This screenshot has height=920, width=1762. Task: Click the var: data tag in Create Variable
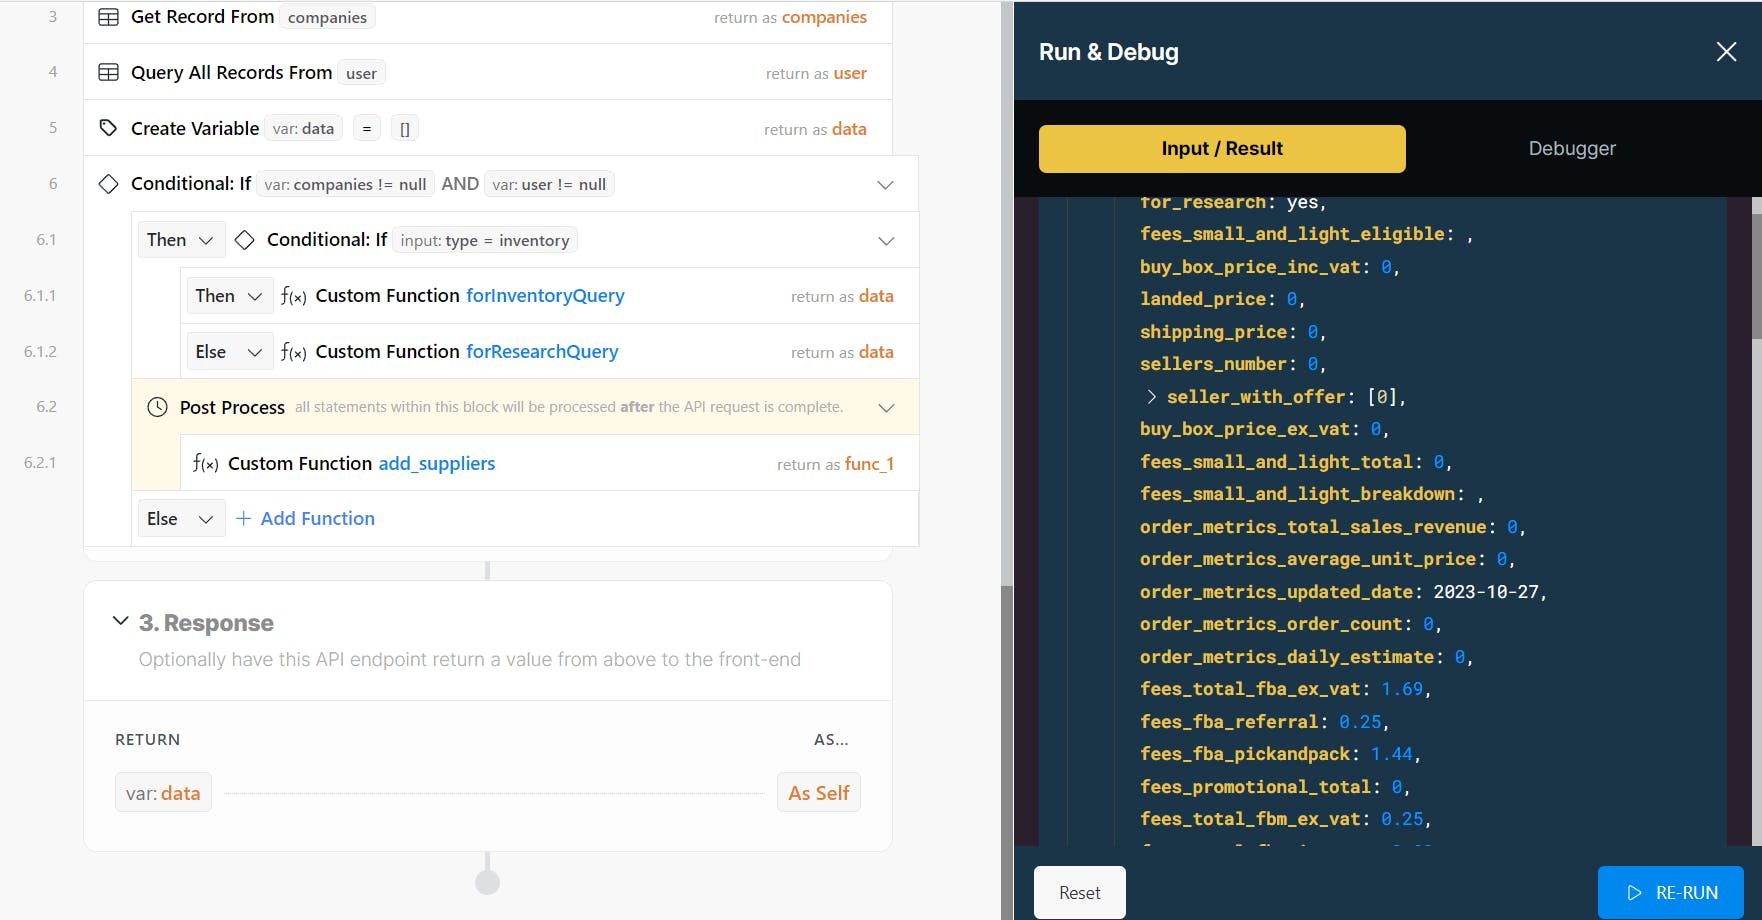pos(303,128)
